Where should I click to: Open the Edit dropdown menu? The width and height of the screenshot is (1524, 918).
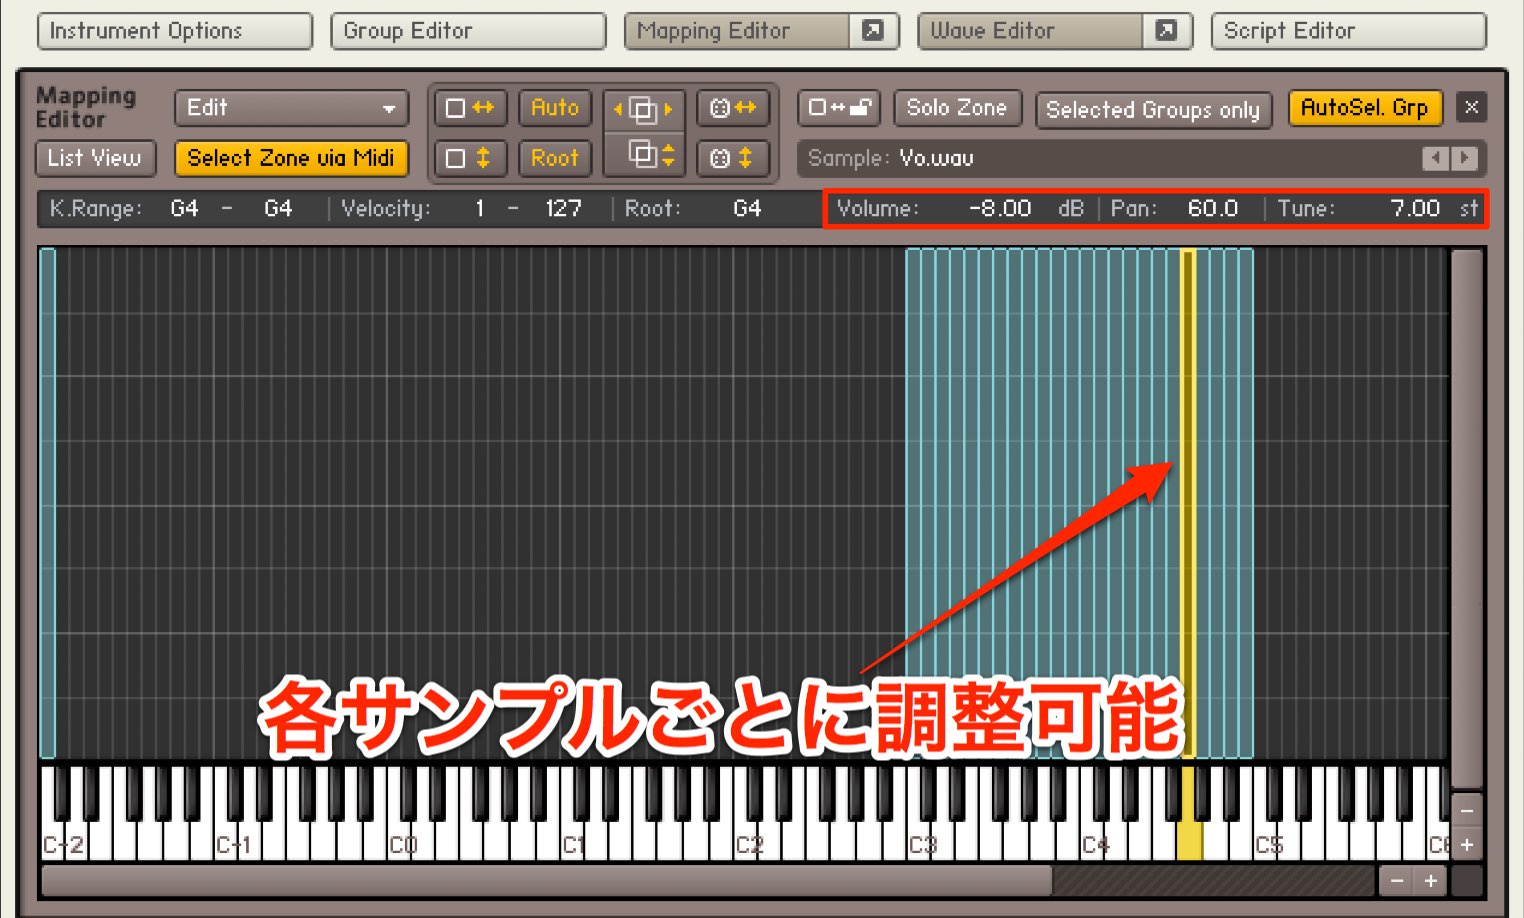291,108
